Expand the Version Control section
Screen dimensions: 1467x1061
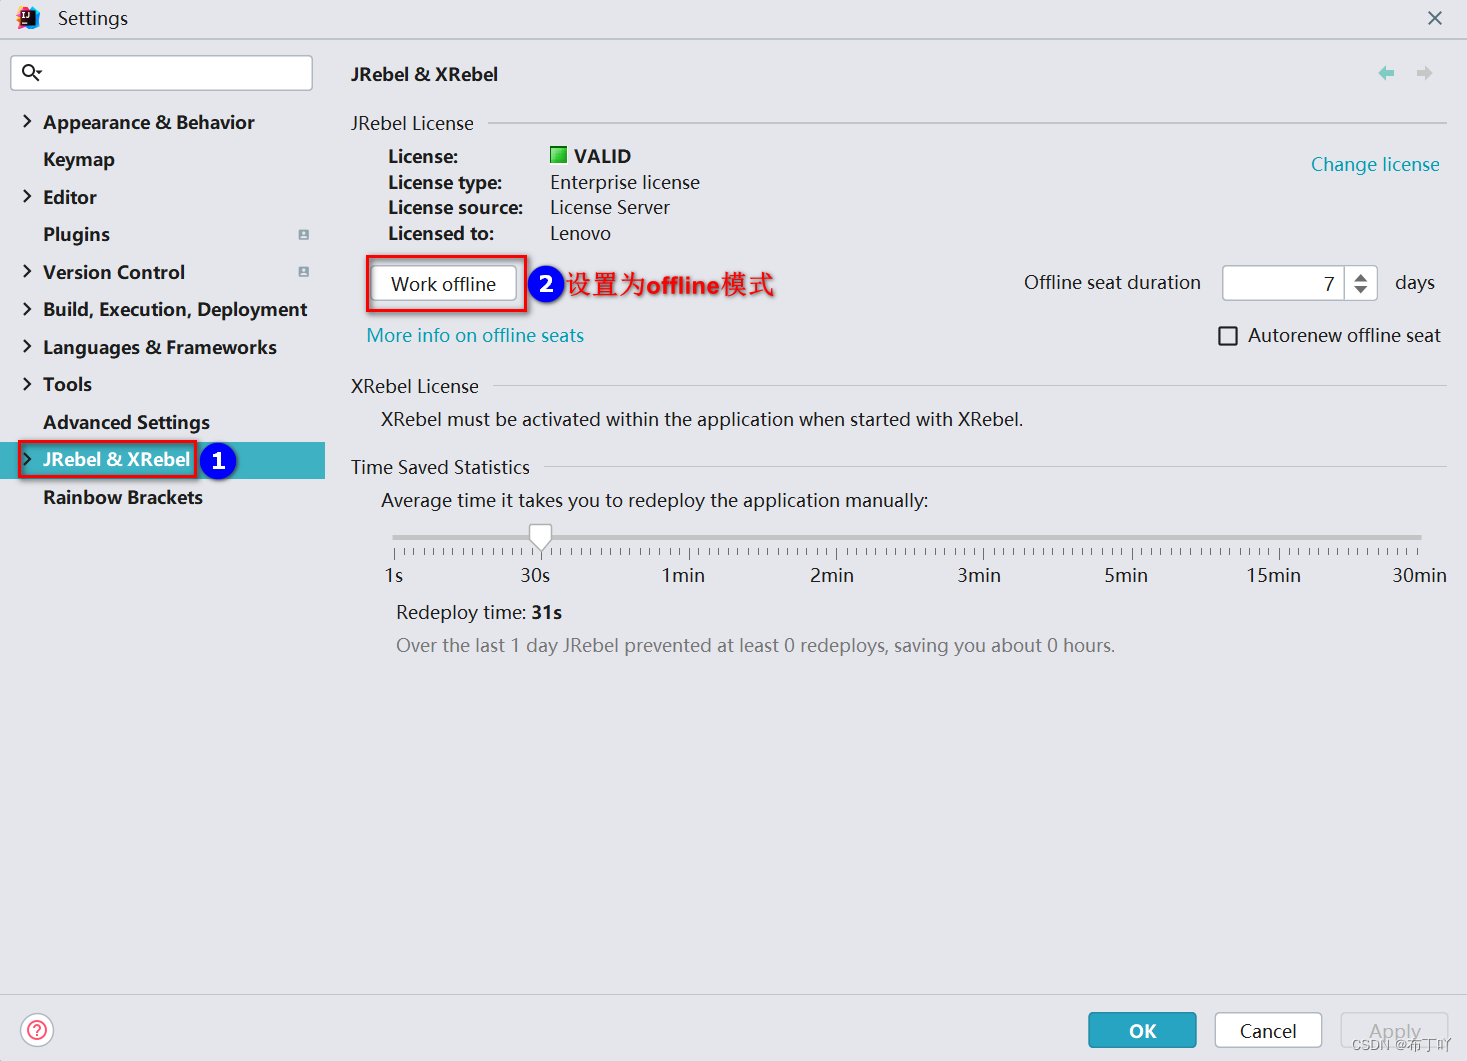coord(27,272)
